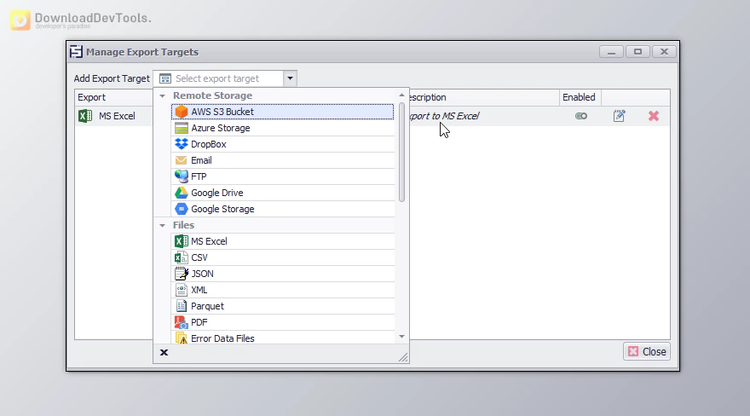The height and width of the screenshot is (416, 750).
Task: Choose the Error Data Files icon
Action: coord(181,338)
